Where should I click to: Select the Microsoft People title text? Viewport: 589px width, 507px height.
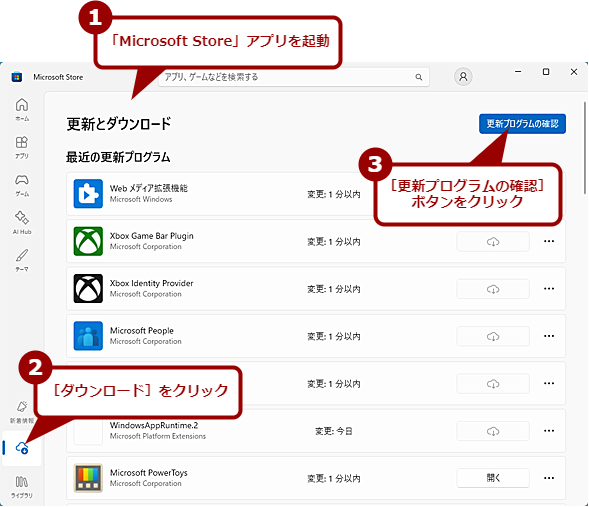(x=142, y=330)
